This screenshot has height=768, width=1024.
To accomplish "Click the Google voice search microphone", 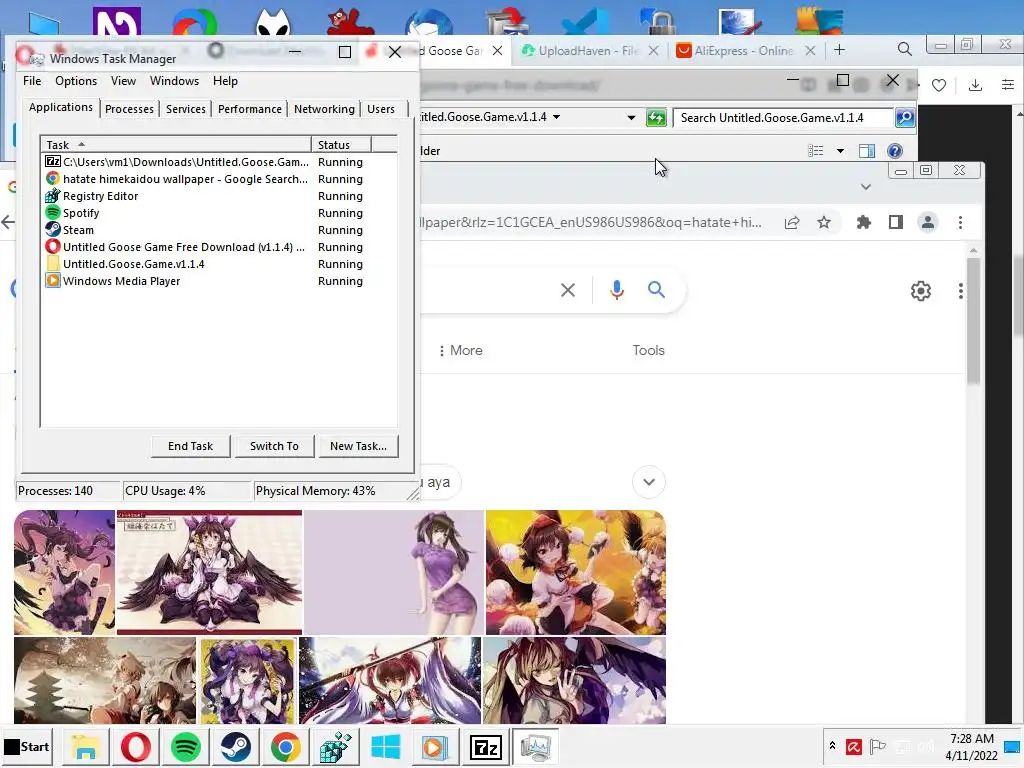I will [616, 290].
